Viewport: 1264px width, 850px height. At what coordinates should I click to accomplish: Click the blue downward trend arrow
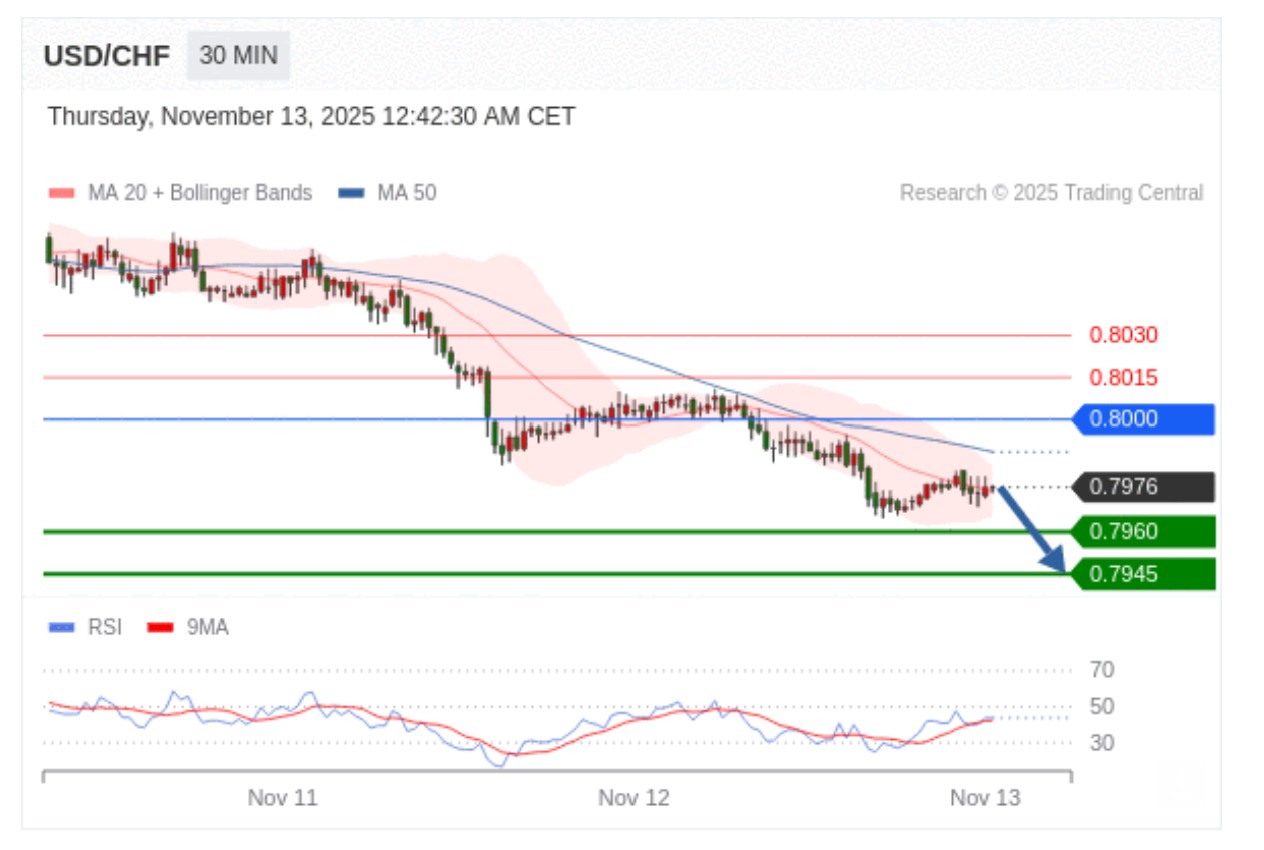tap(1032, 529)
